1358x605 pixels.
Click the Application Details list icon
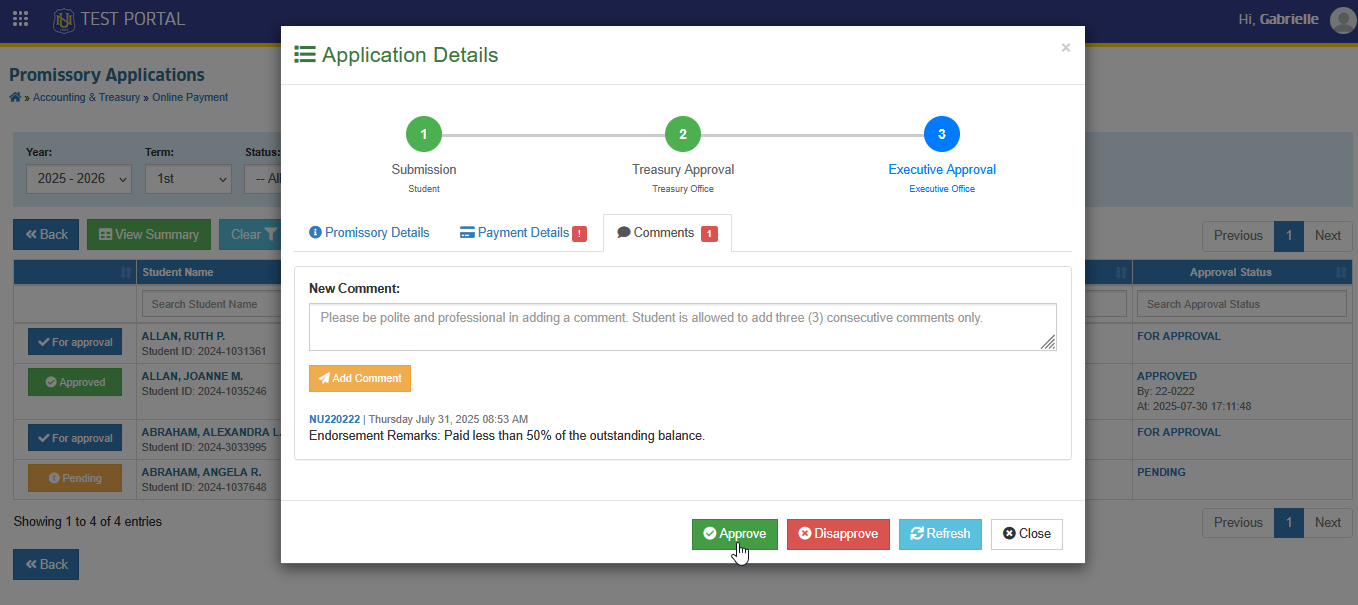[305, 55]
